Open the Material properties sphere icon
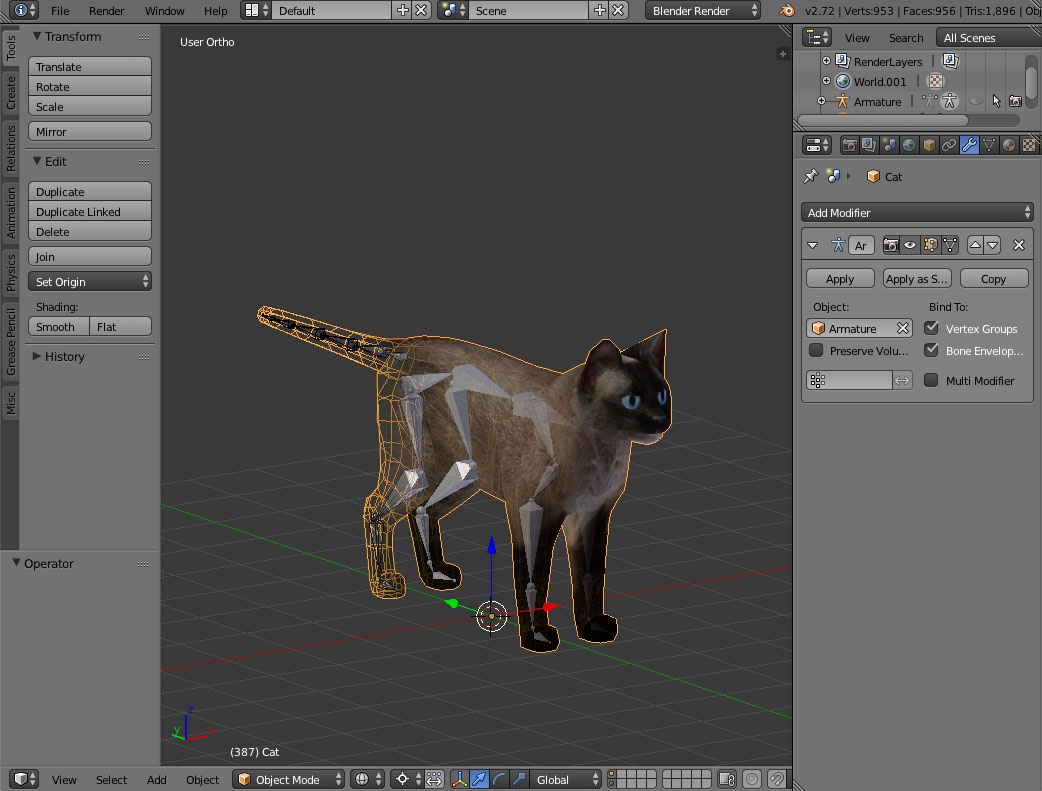 pyautogui.click(x=1009, y=145)
